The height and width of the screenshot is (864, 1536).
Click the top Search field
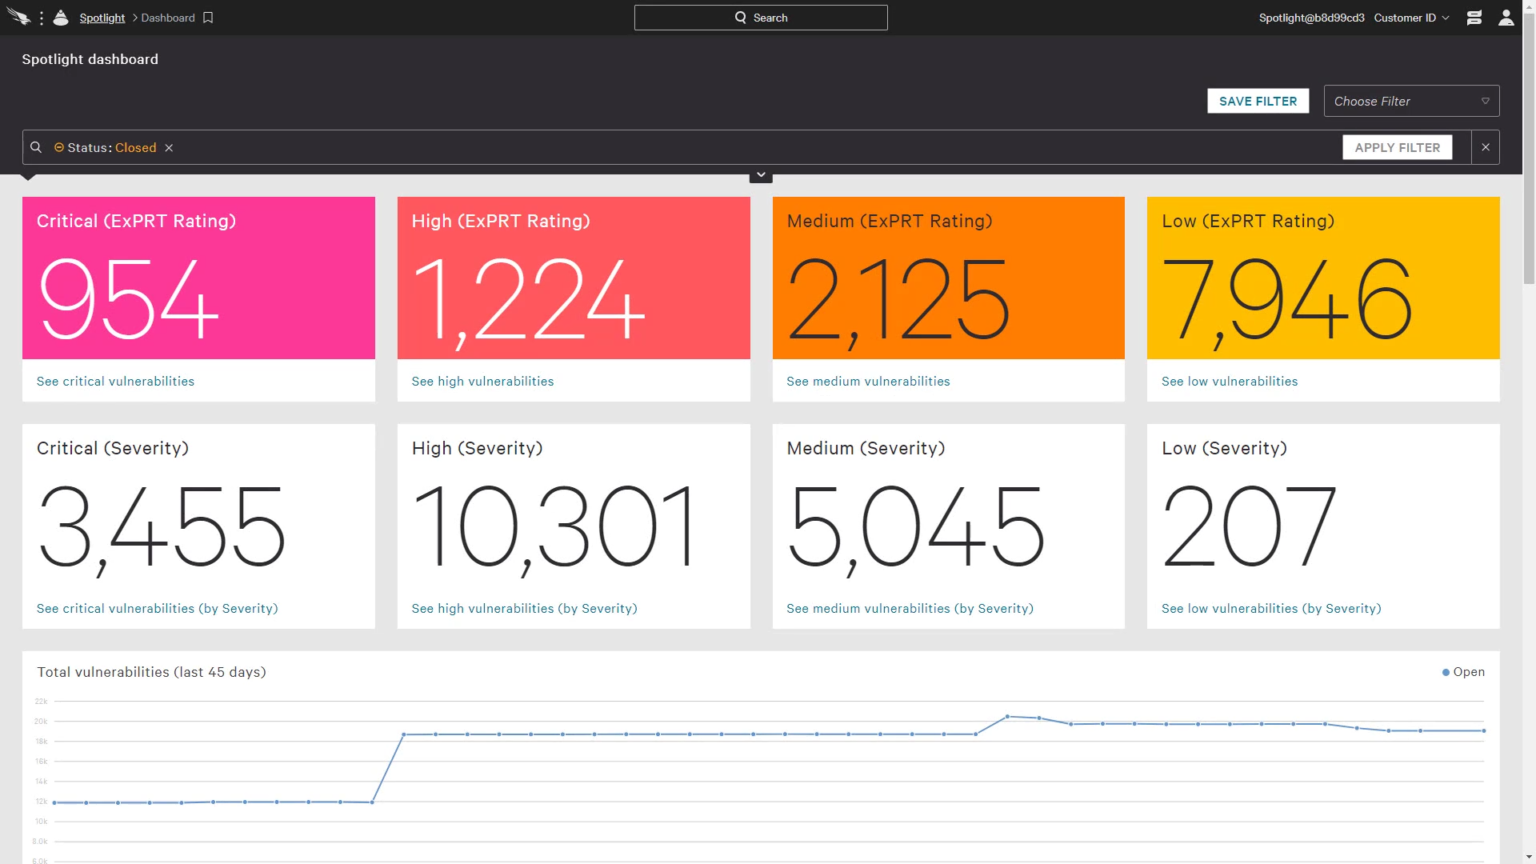[760, 18]
